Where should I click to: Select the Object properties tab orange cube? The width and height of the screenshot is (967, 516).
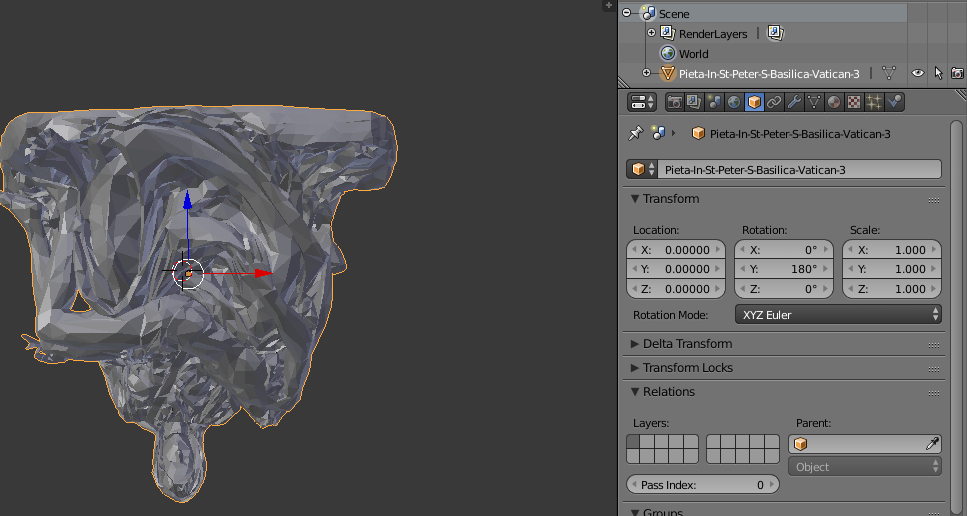click(x=754, y=102)
